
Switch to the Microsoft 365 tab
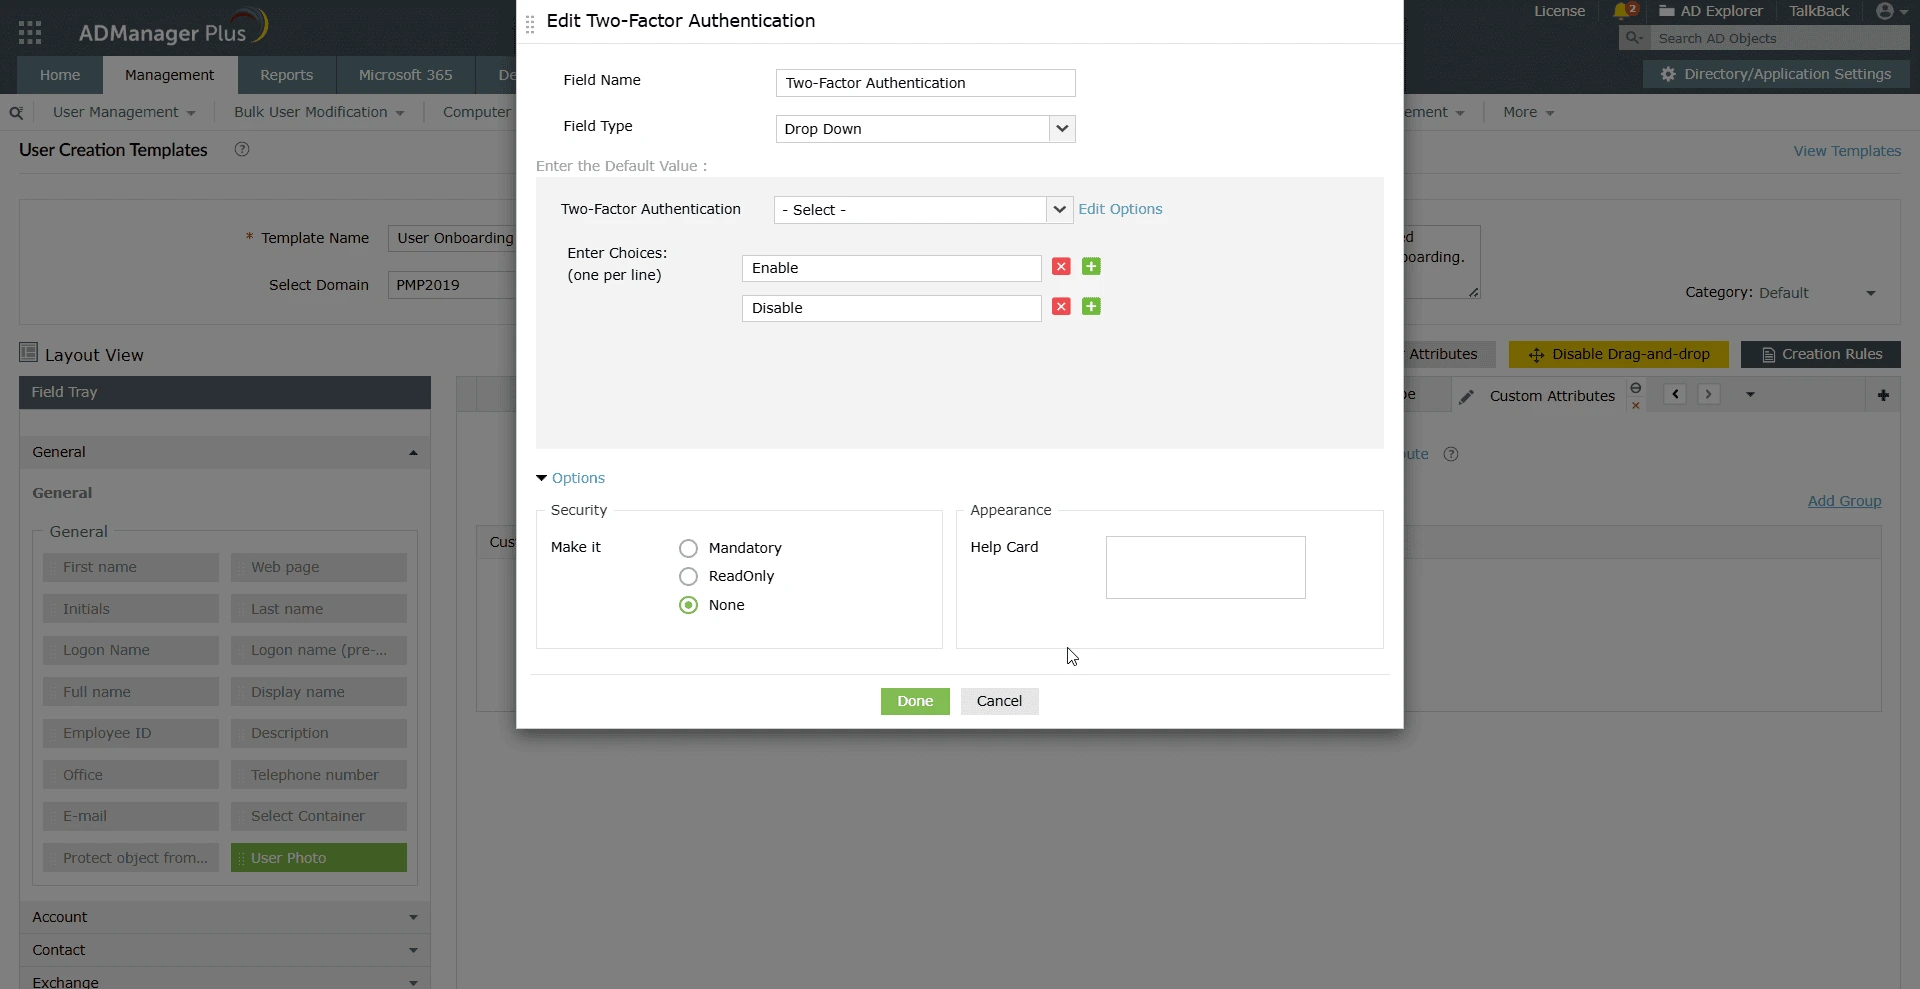pyautogui.click(x=404, y=74)
